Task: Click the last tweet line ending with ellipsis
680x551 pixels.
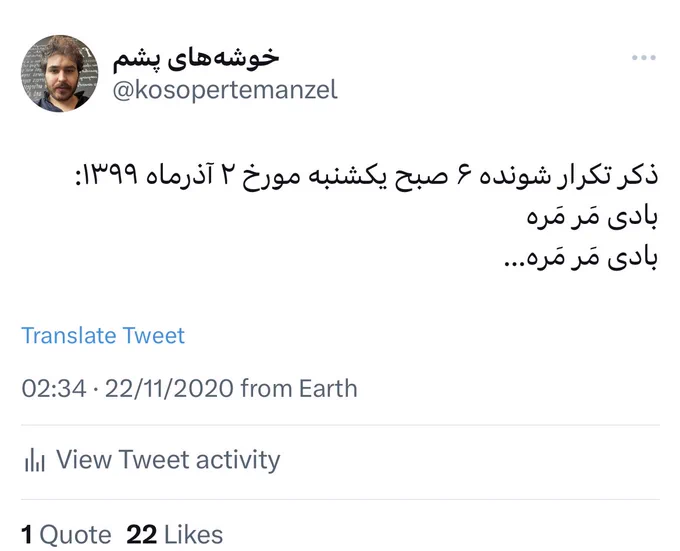Action: click(x=581, y=257)
